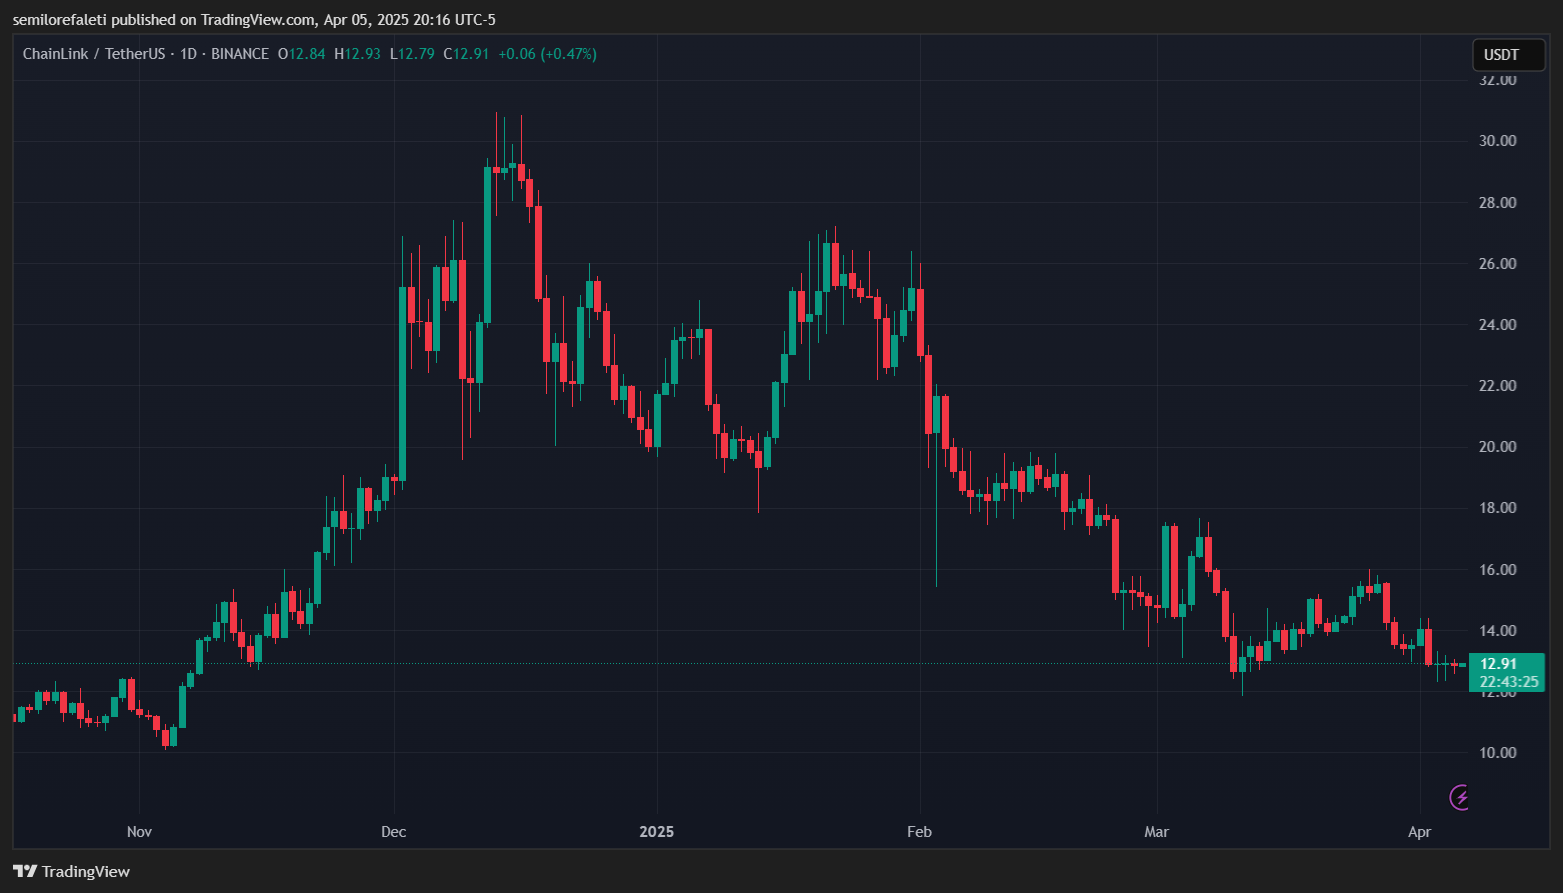
Task: Click the 30.00 price axis label
Action: [x=1497, y=141]
